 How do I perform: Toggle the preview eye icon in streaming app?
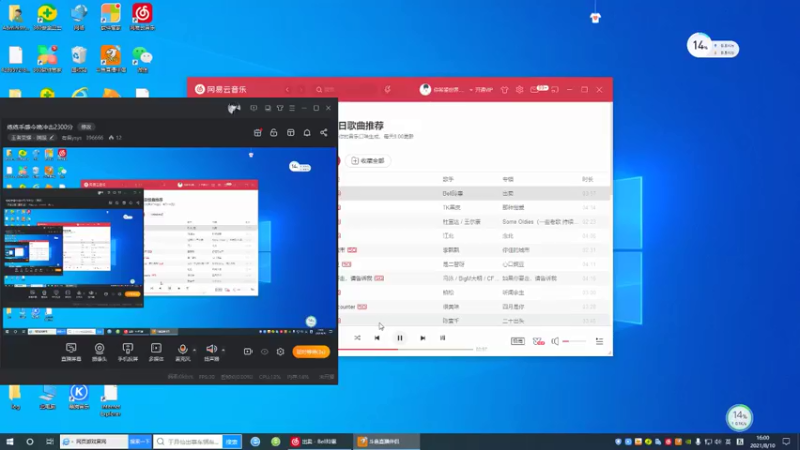[264, 352]
